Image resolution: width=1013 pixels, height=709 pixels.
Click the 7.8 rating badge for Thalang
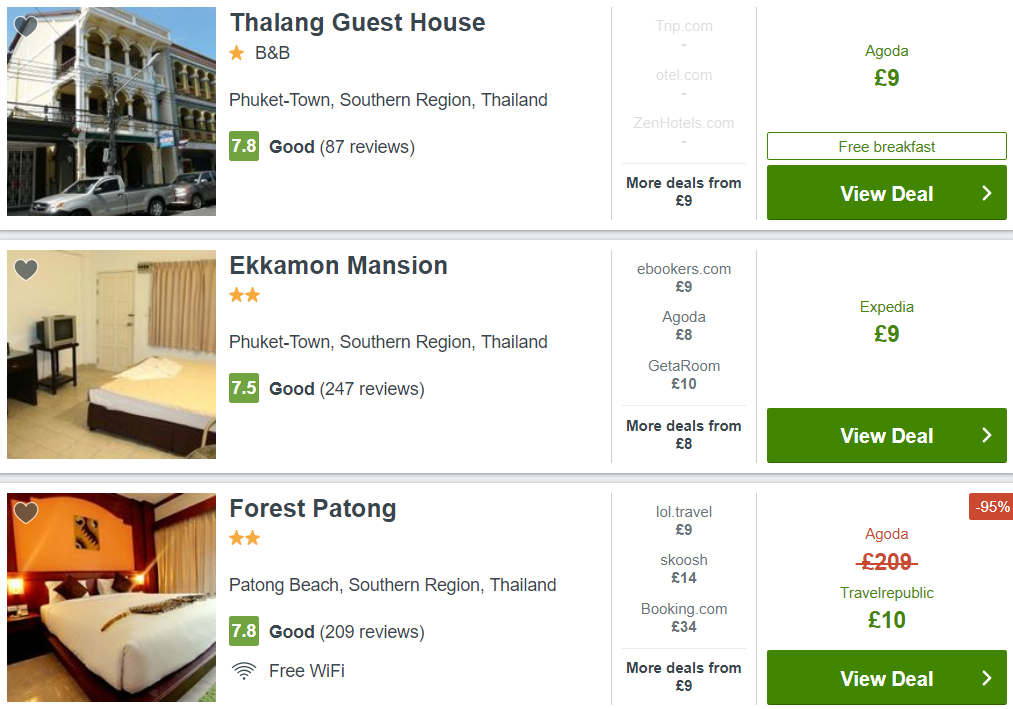tap(244, 146)
